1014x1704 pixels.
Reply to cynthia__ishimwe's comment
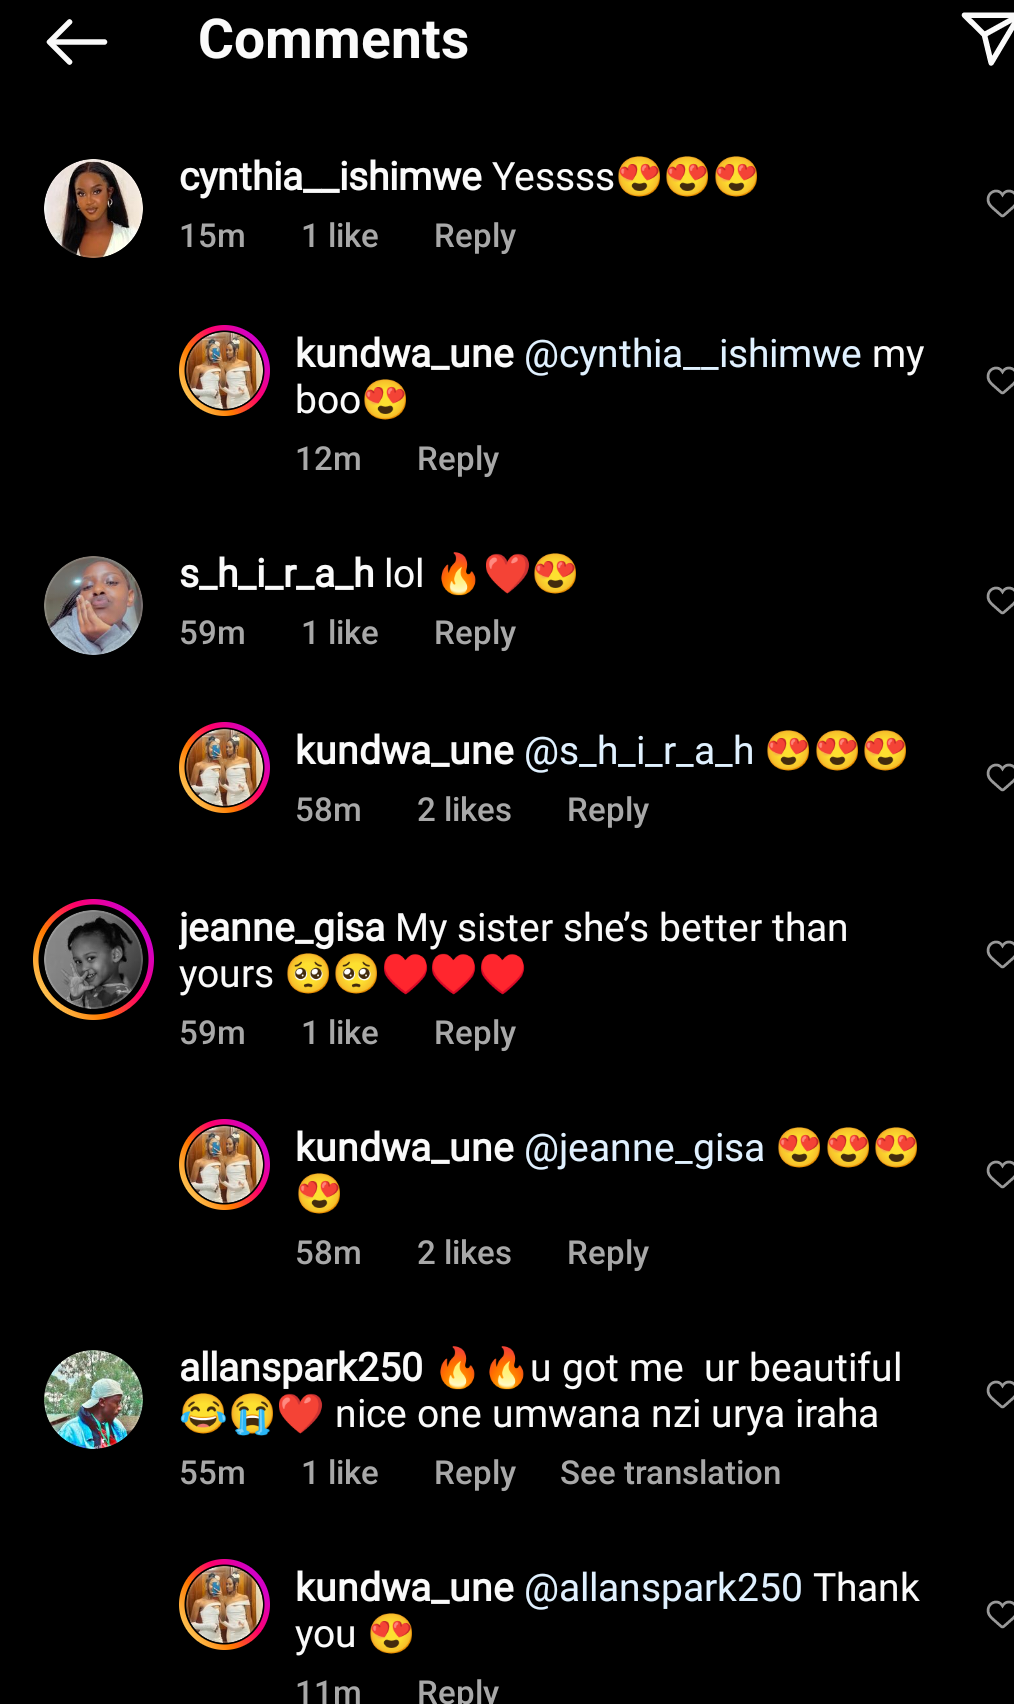click(x=475, y=236)
